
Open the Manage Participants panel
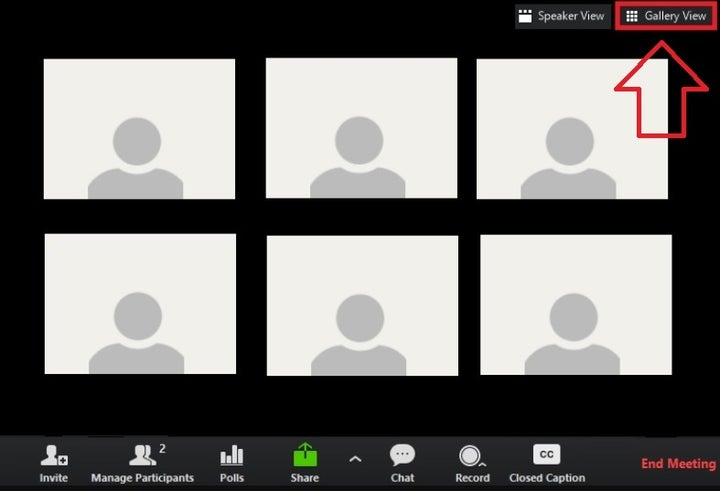(142, 457)
